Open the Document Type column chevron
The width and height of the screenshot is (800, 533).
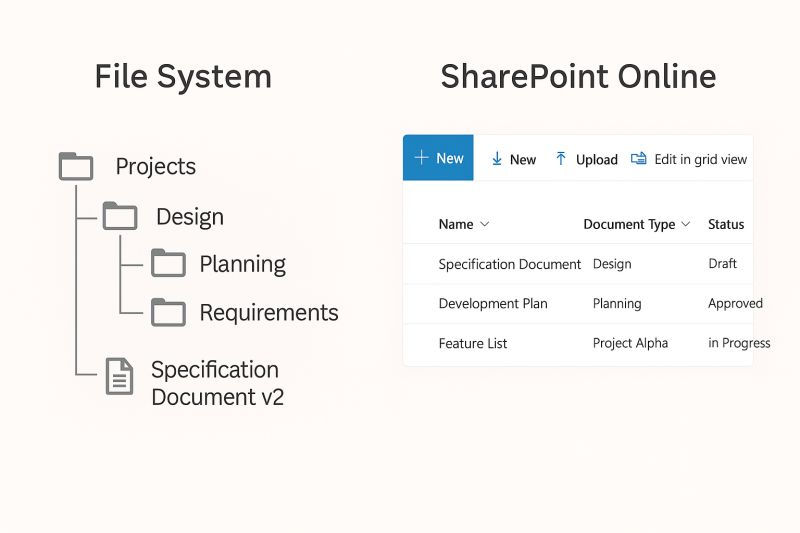pyautogui.click(x=686, y=224)
